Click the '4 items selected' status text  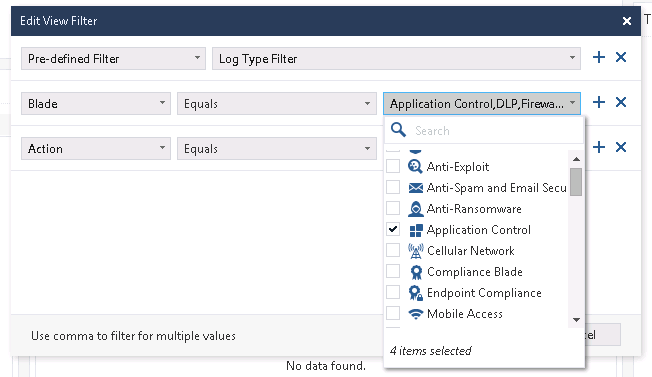coord(430,351)
